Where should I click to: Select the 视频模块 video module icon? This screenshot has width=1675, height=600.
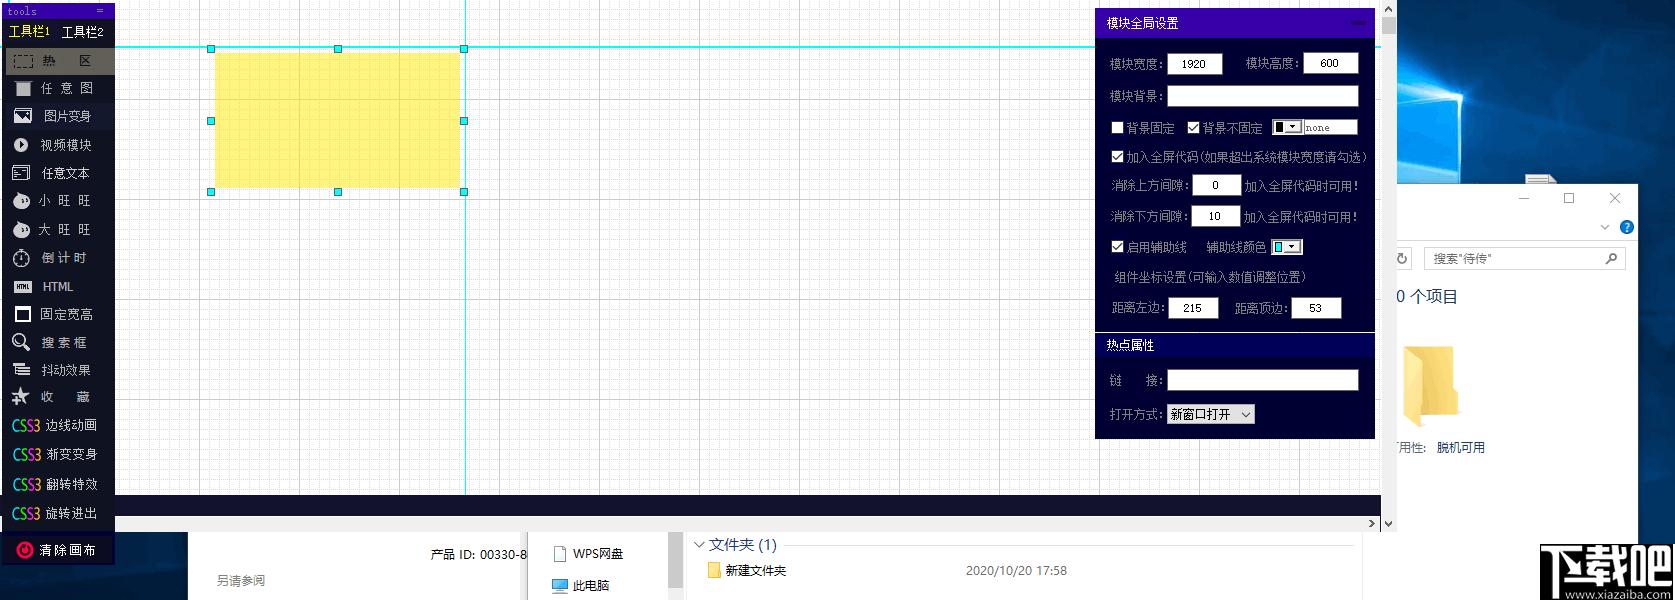pos(21,145)
